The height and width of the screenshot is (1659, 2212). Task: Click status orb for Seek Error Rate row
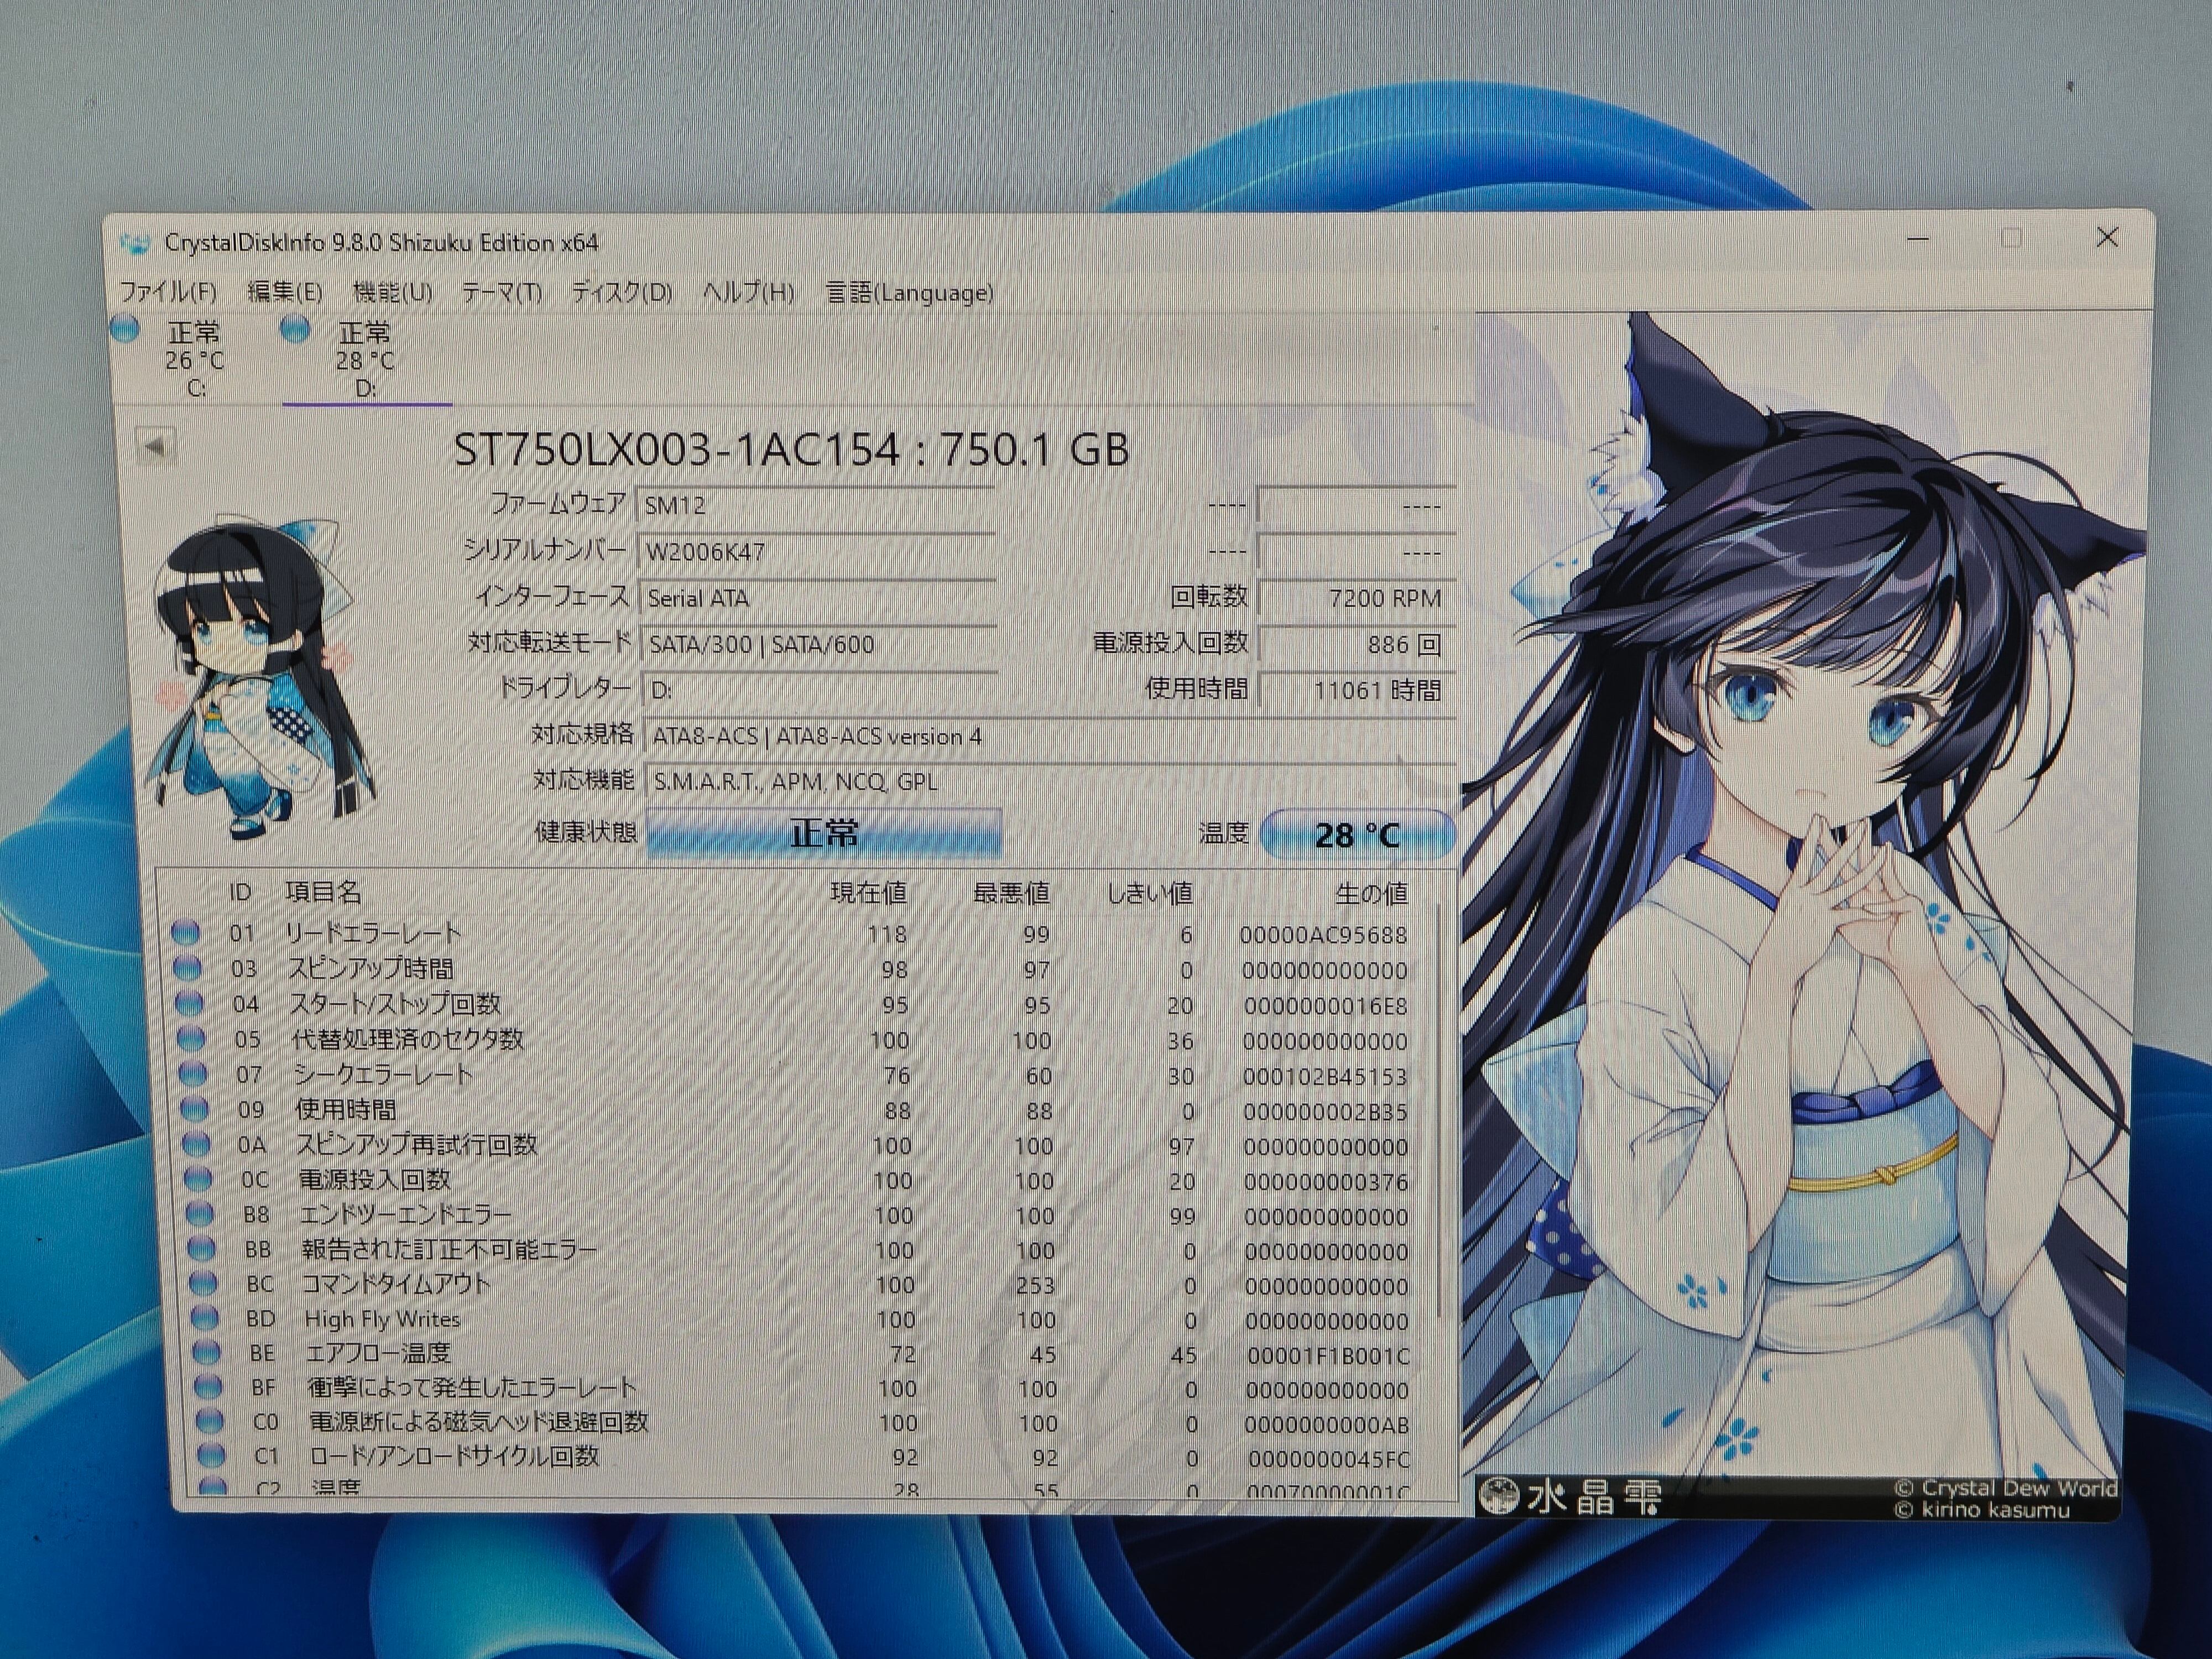tap(192, 1074)
